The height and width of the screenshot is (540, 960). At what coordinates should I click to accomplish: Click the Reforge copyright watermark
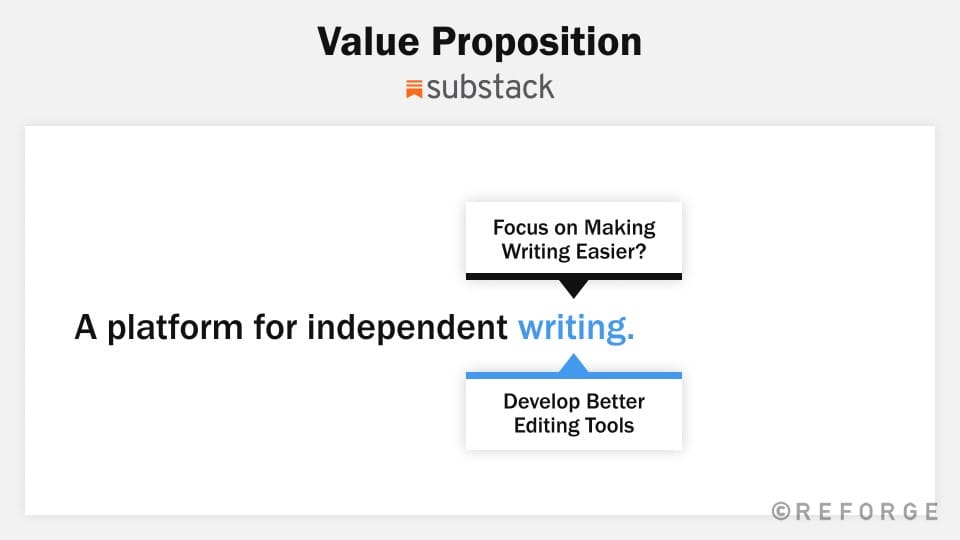(x=855, y=511)
